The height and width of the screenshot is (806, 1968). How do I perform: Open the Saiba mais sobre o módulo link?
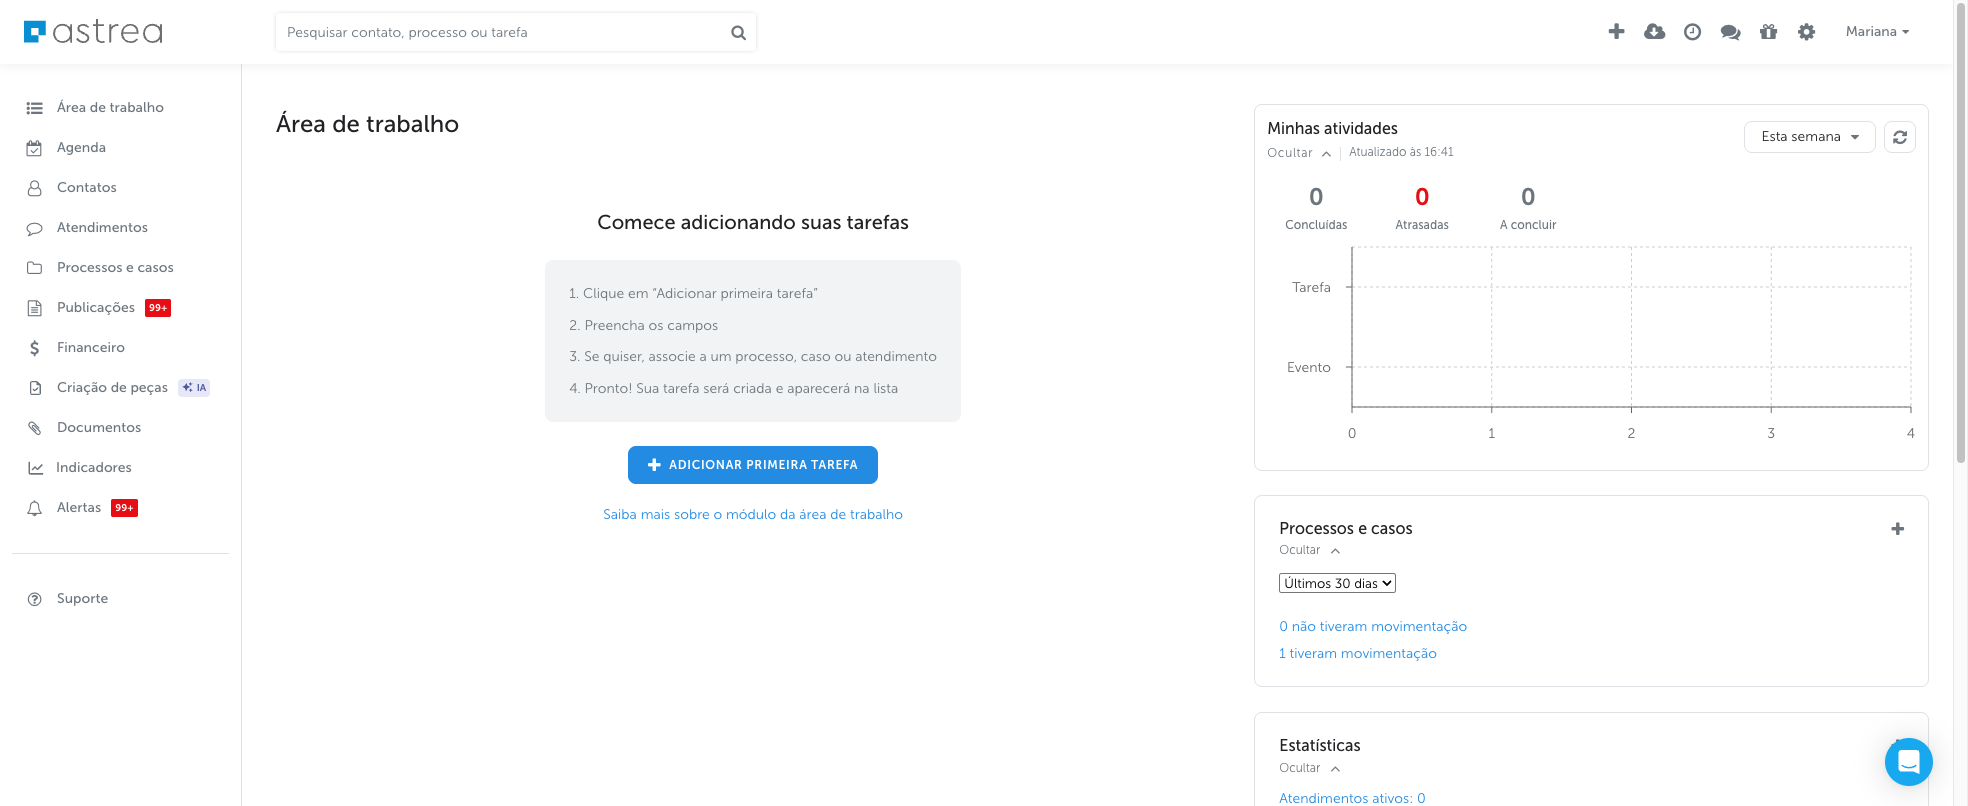coord(752,515)
